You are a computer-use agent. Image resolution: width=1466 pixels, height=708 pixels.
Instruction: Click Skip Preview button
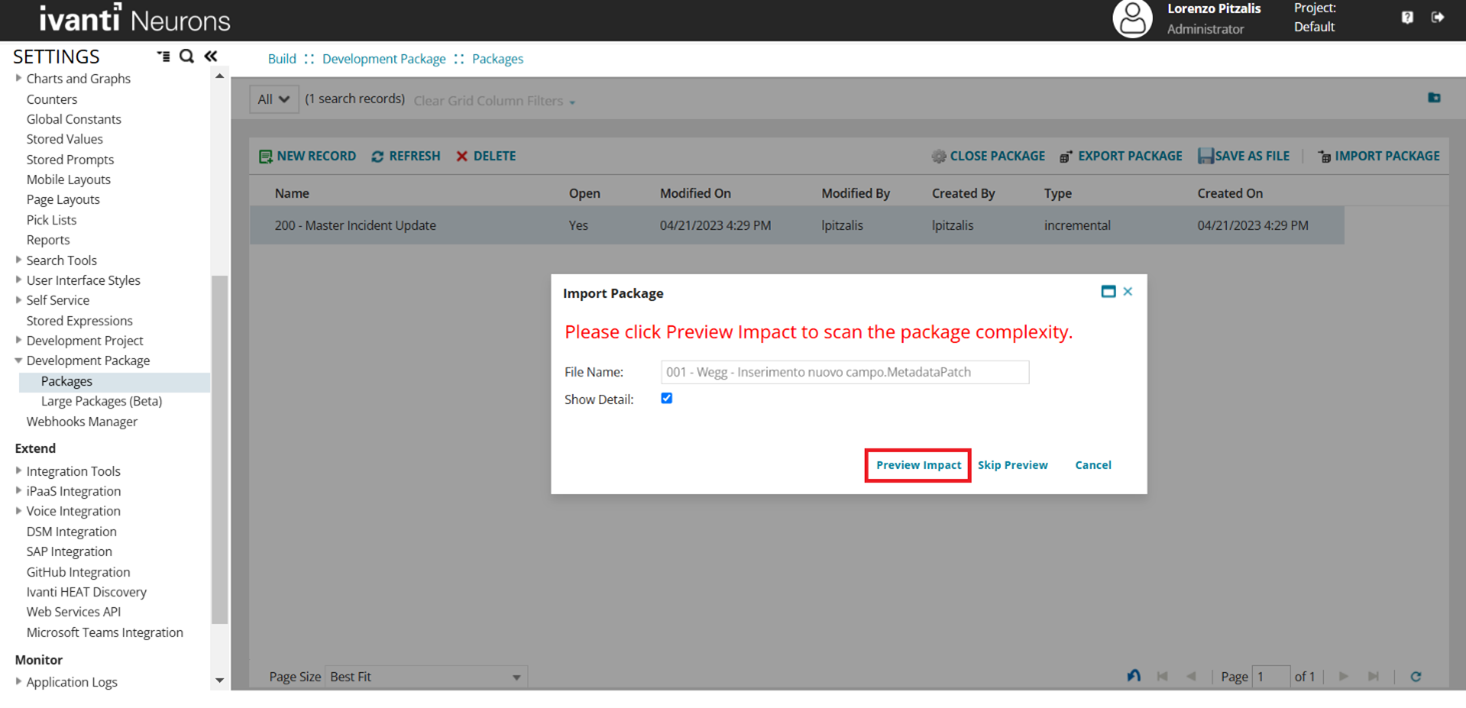pyautogui.click(x=1013, y=465)
